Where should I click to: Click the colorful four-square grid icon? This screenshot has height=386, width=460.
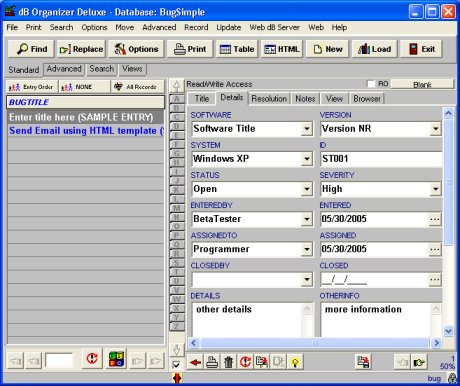point(117,359)
